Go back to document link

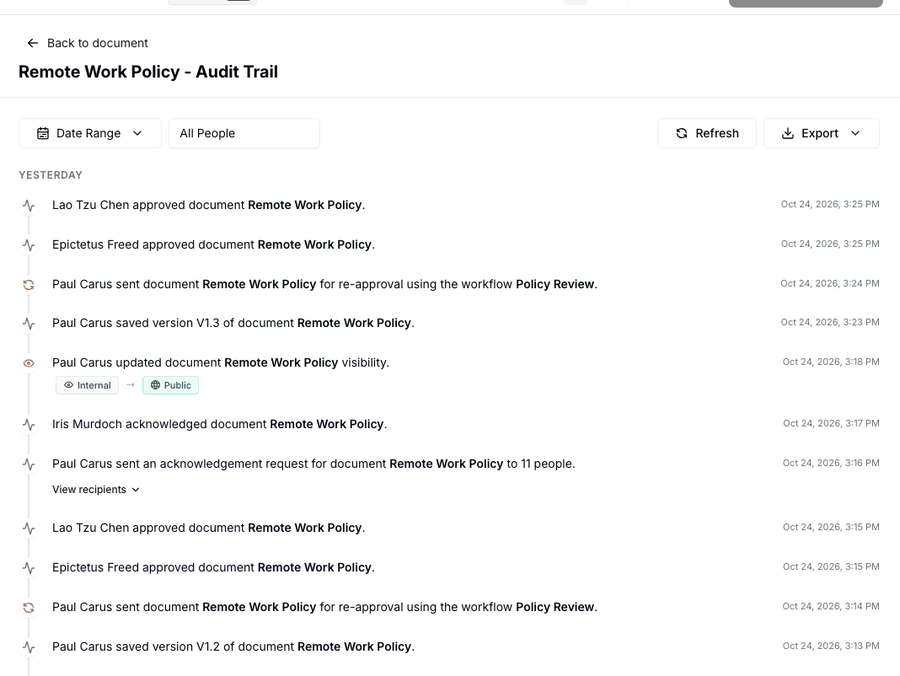(x=87, y=43)
